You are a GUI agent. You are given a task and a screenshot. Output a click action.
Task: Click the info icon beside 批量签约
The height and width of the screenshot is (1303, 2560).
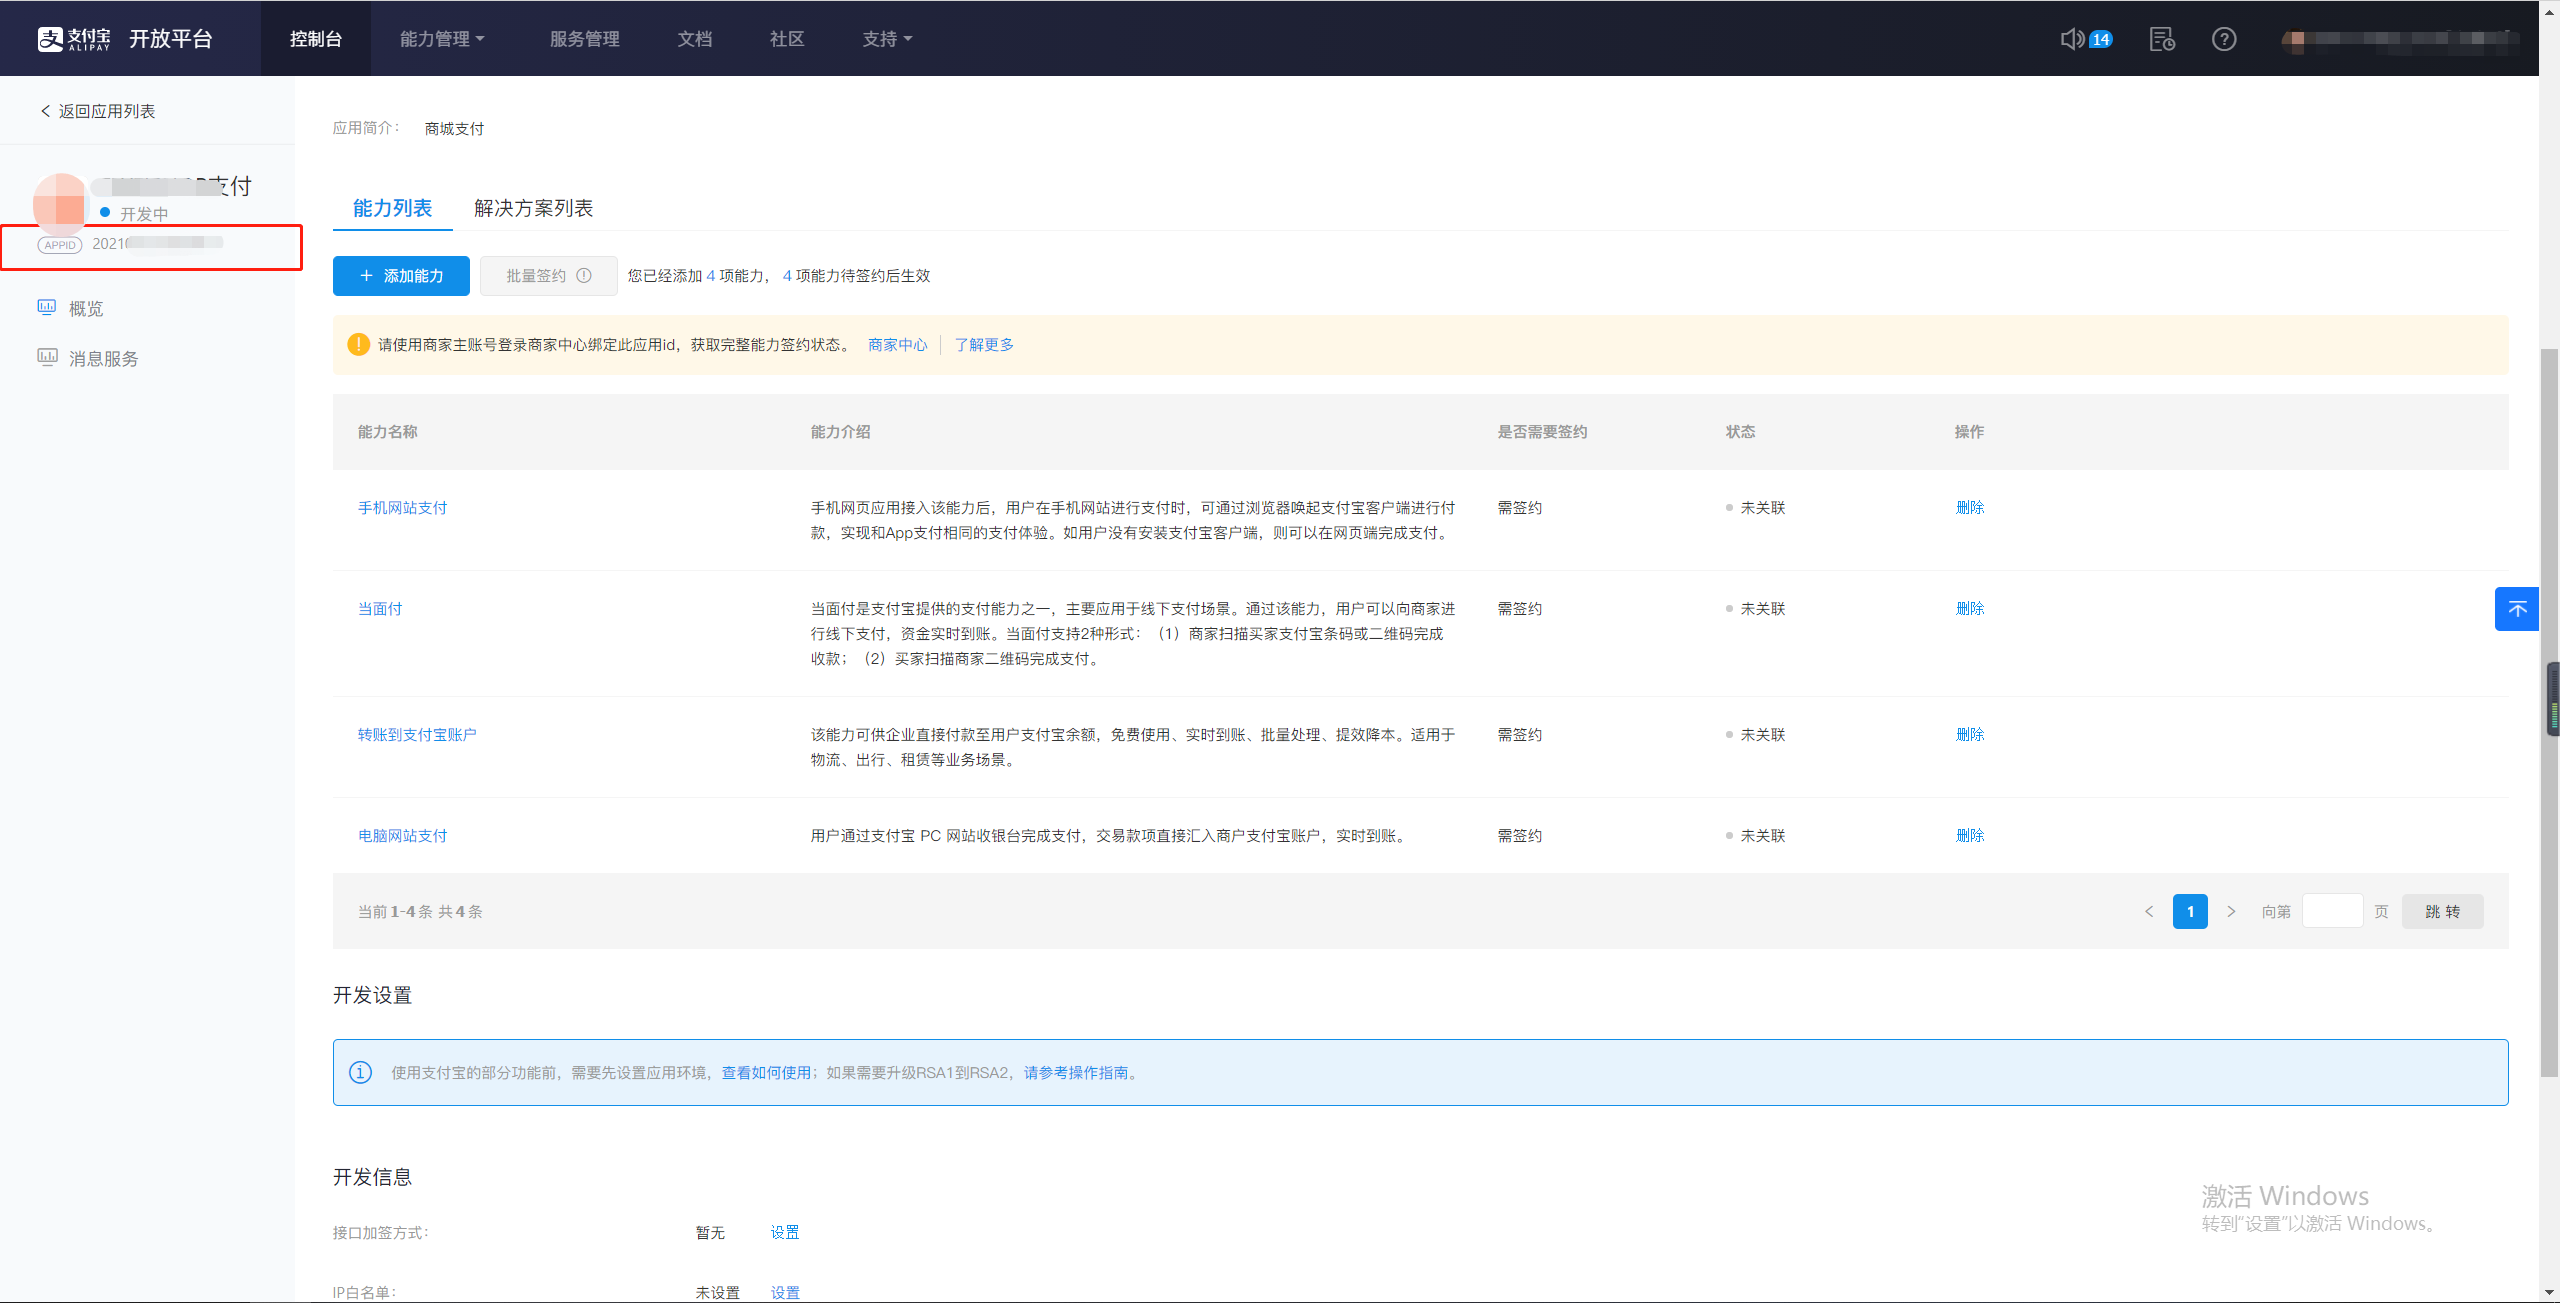[584, 276]
